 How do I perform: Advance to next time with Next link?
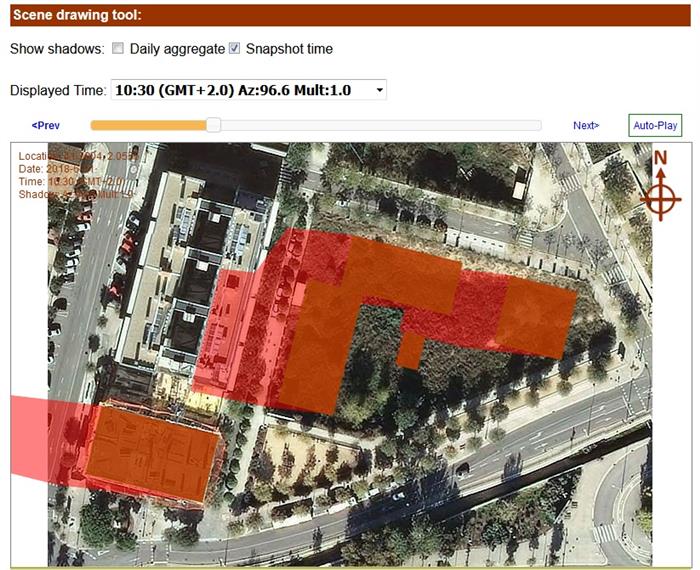tap(586, 126)
